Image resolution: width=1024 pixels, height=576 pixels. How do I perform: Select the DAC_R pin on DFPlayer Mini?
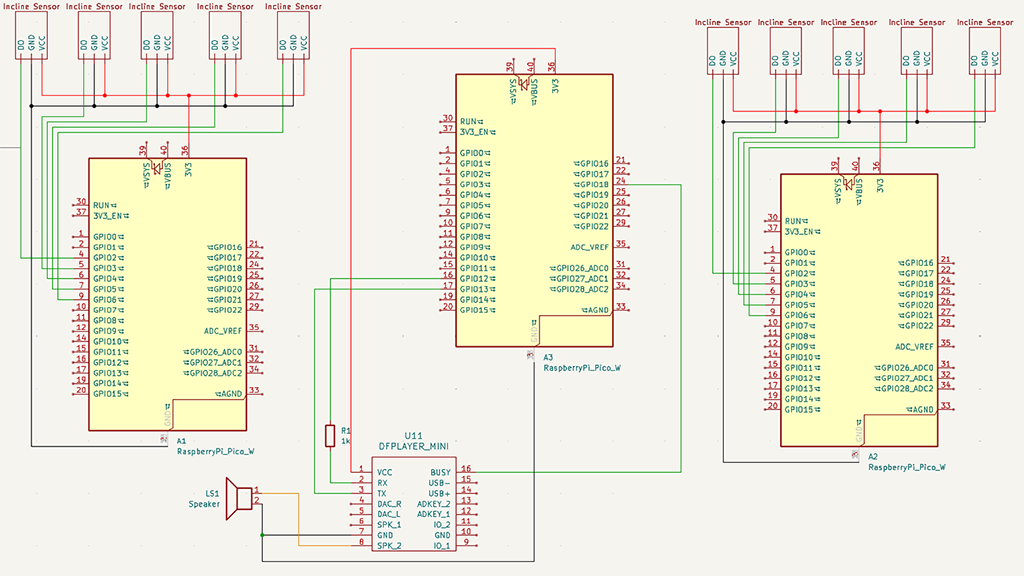tap(389, 504)
